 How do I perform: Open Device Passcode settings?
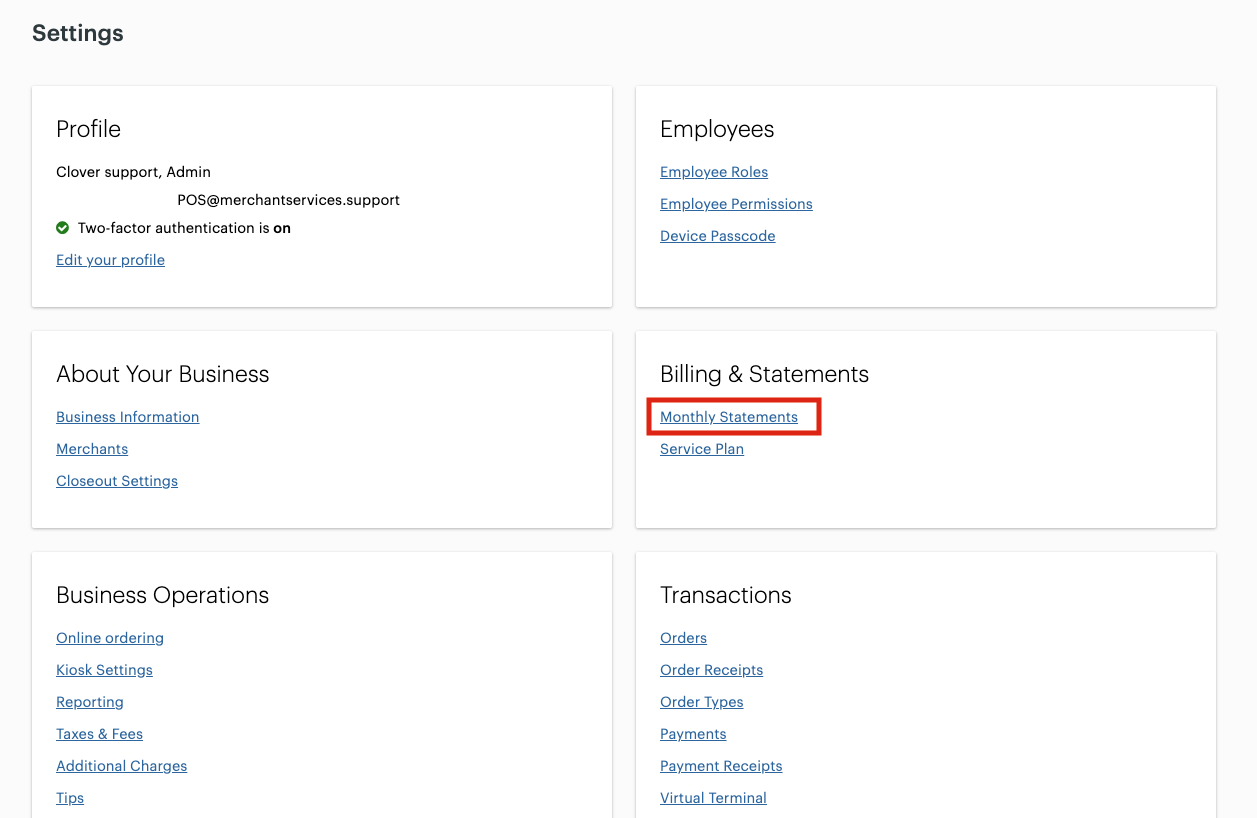pyautogui.click(x=718, y=236)
